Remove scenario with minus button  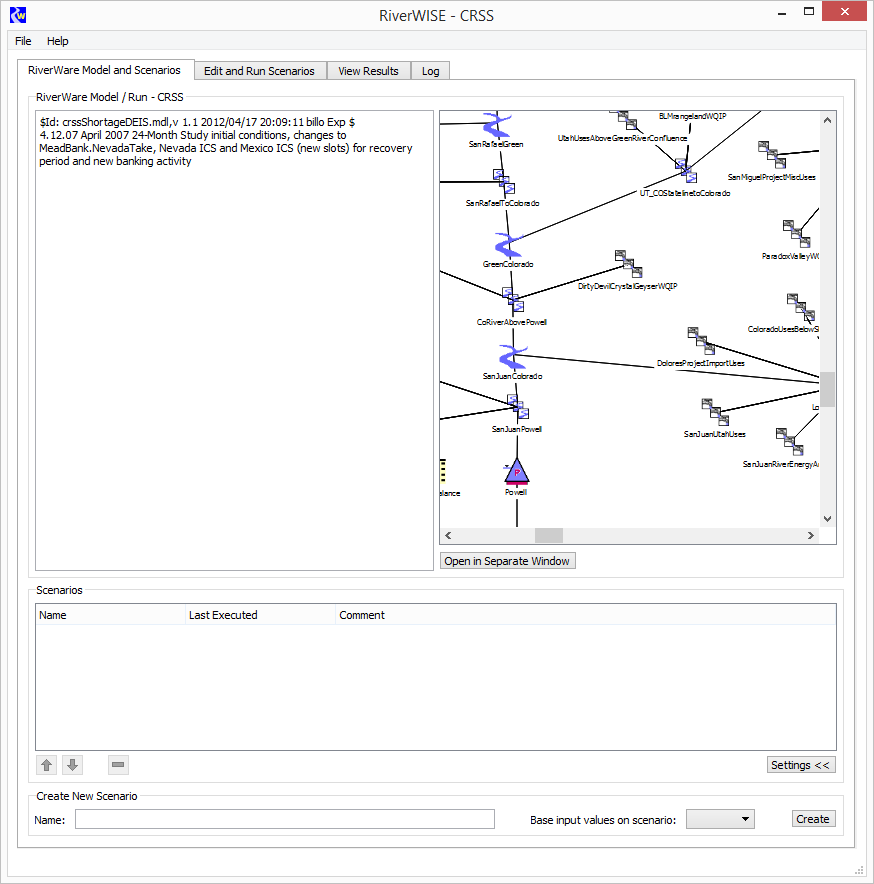(118, 765)
